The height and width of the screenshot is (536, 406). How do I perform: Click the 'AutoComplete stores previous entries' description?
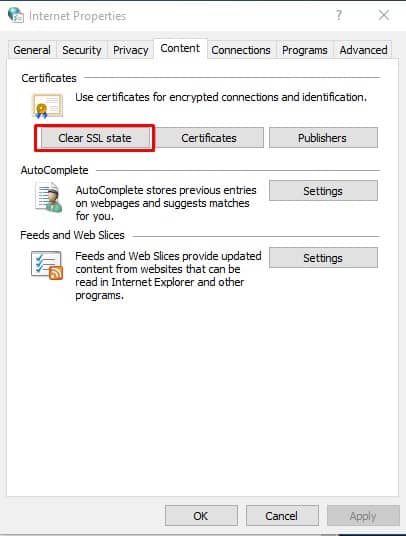tap(166, 203)
